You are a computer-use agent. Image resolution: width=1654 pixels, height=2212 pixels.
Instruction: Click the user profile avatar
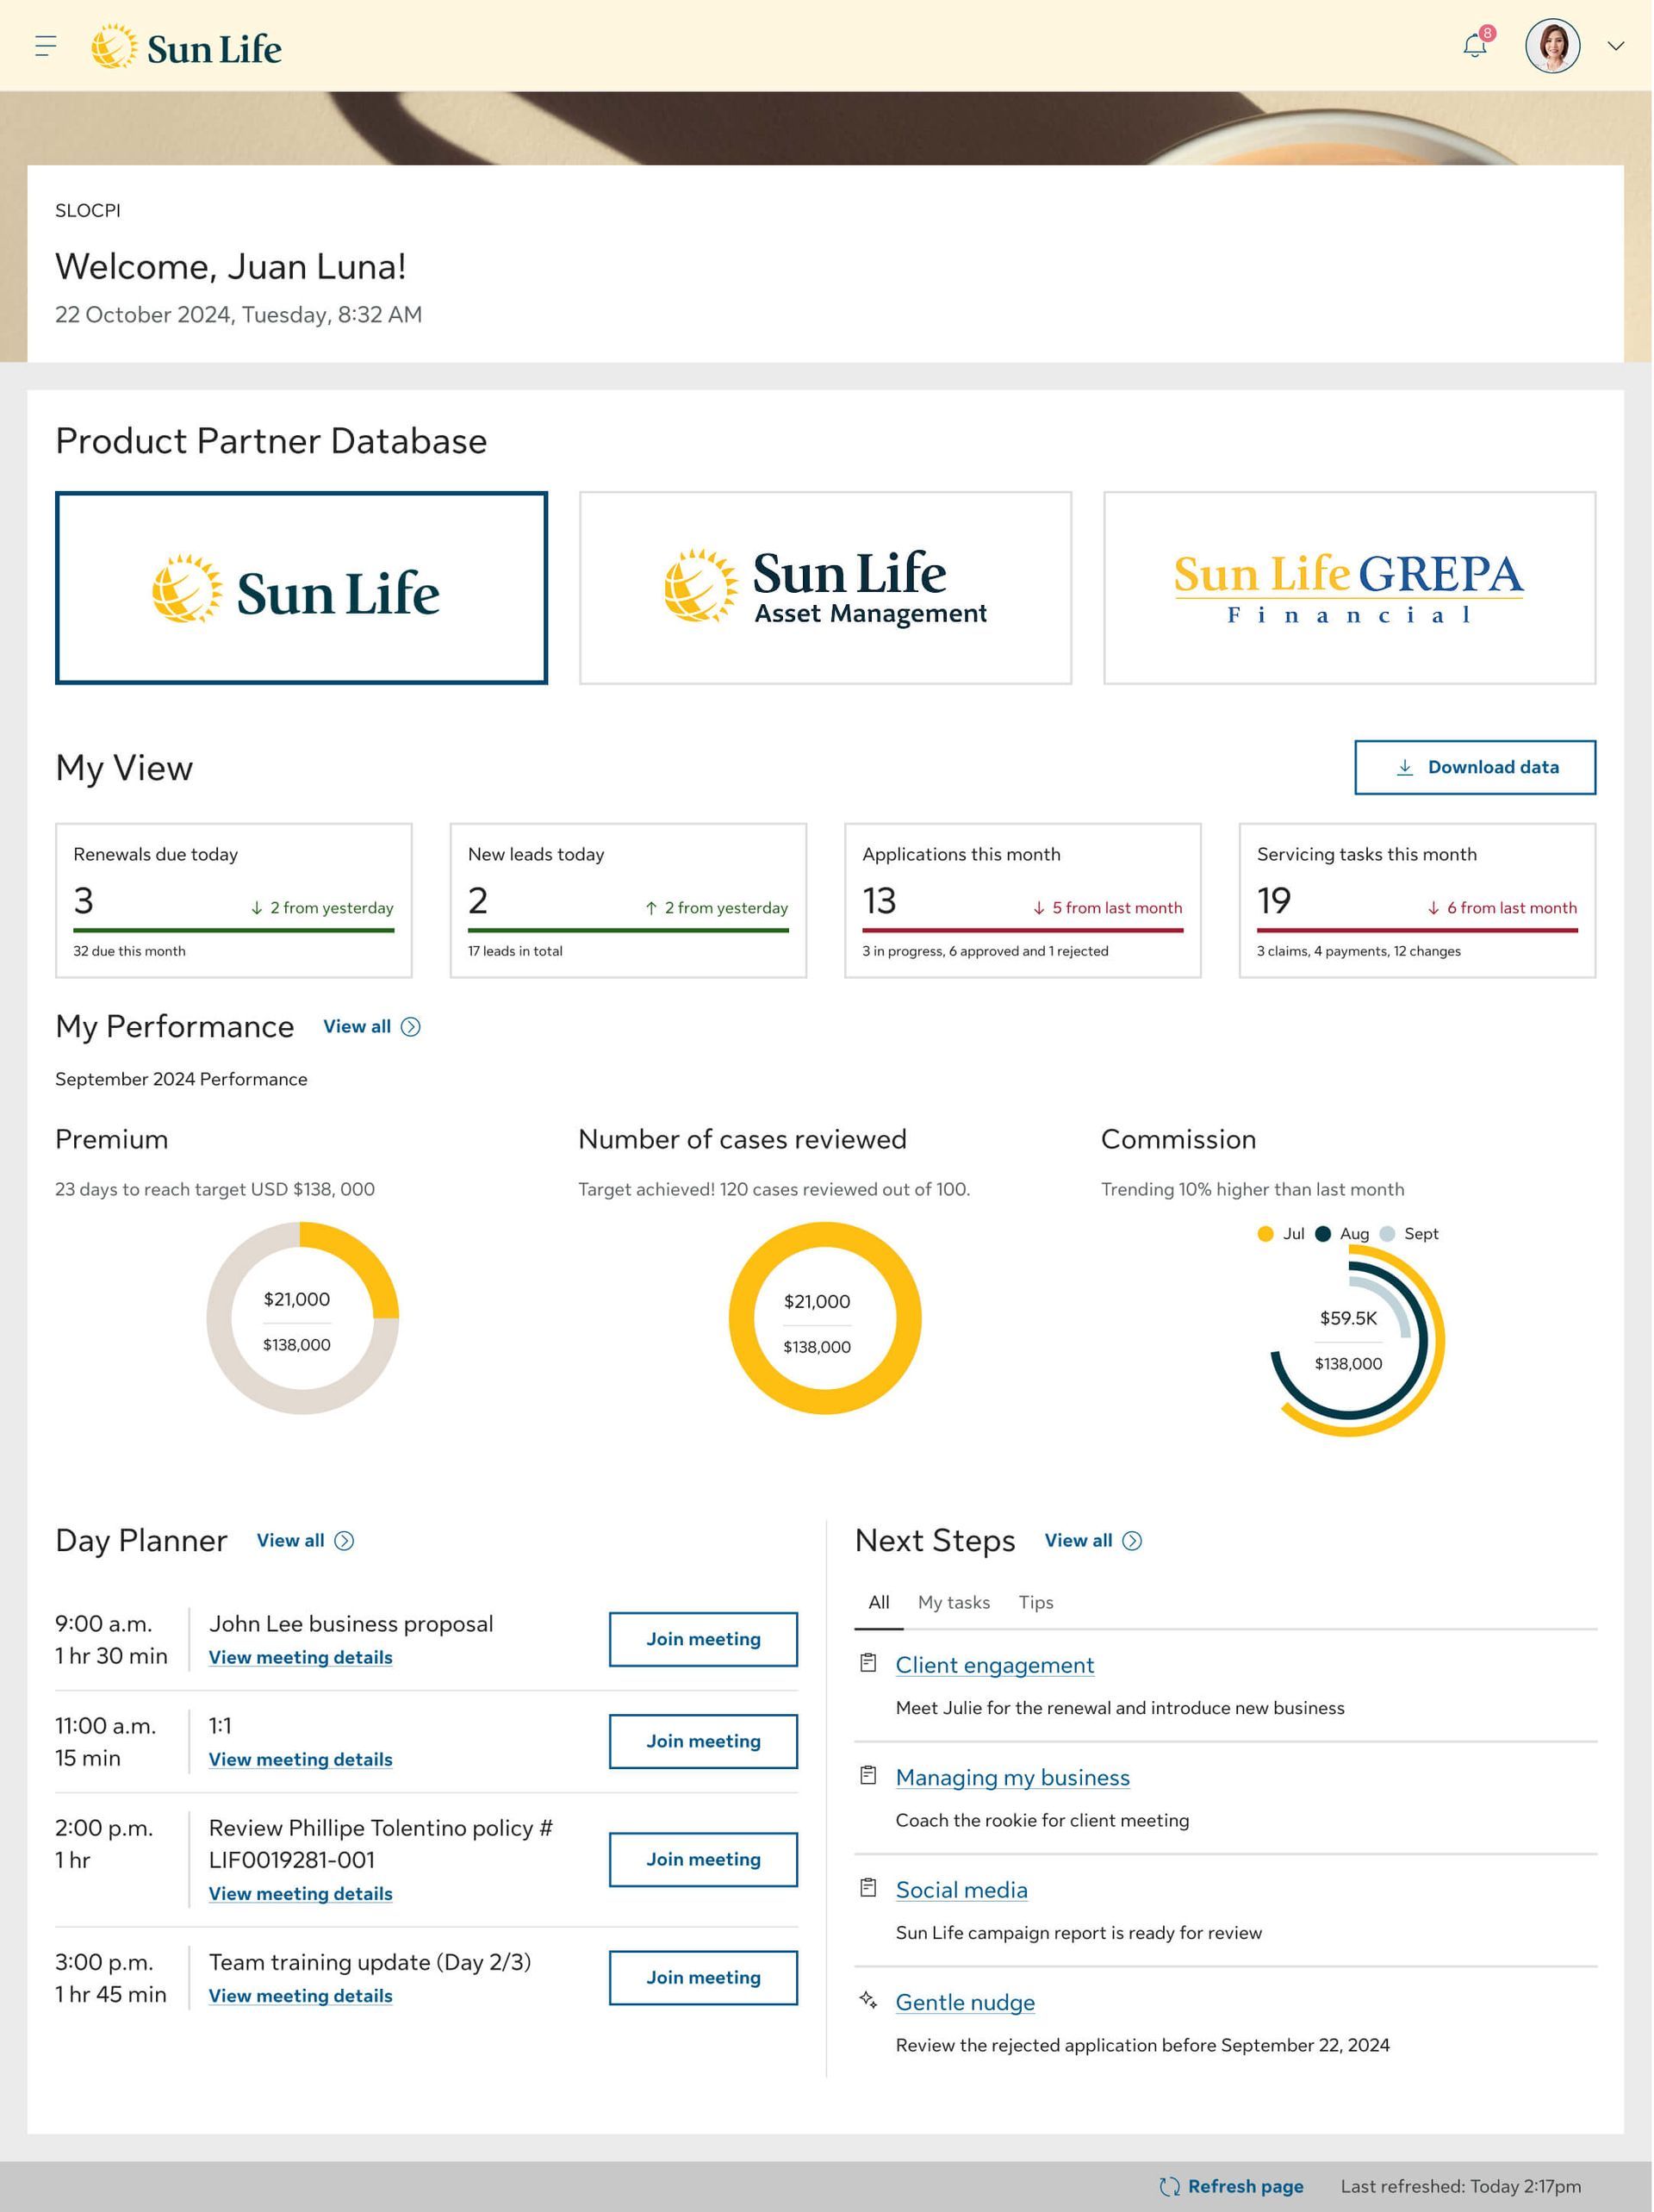pyautogui.click(x=1552, y=46)
